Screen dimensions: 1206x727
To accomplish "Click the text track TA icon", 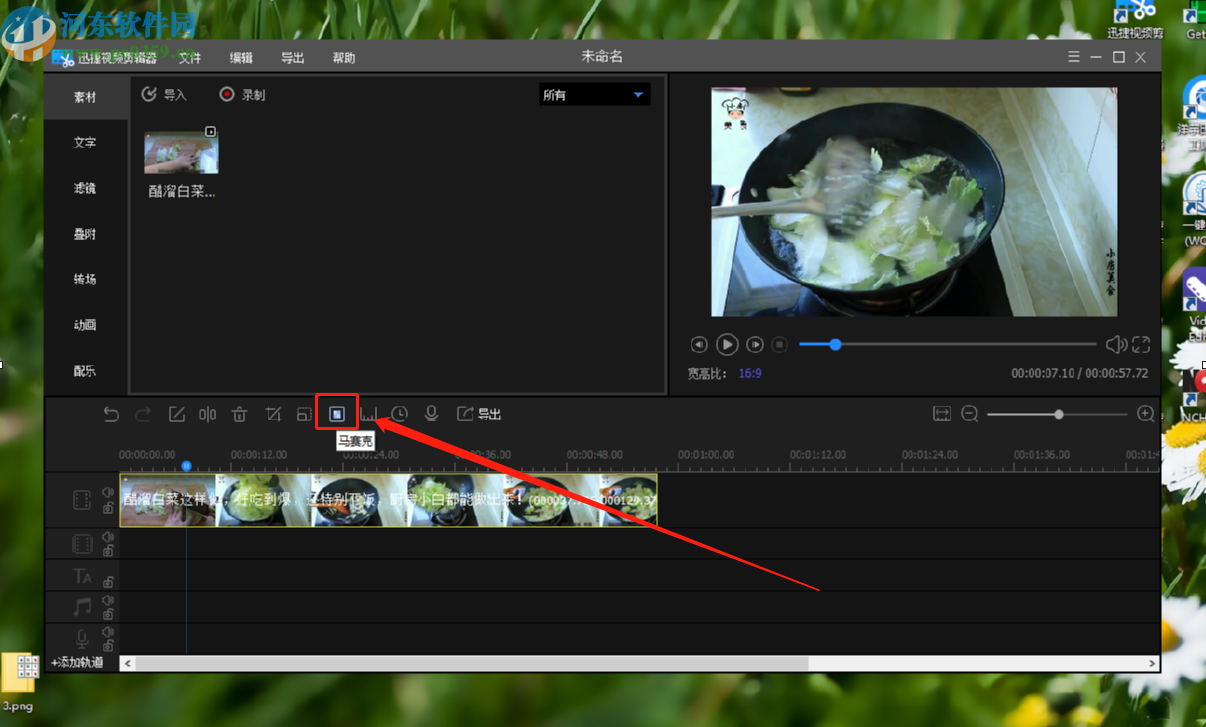I will tap(82, 576).
